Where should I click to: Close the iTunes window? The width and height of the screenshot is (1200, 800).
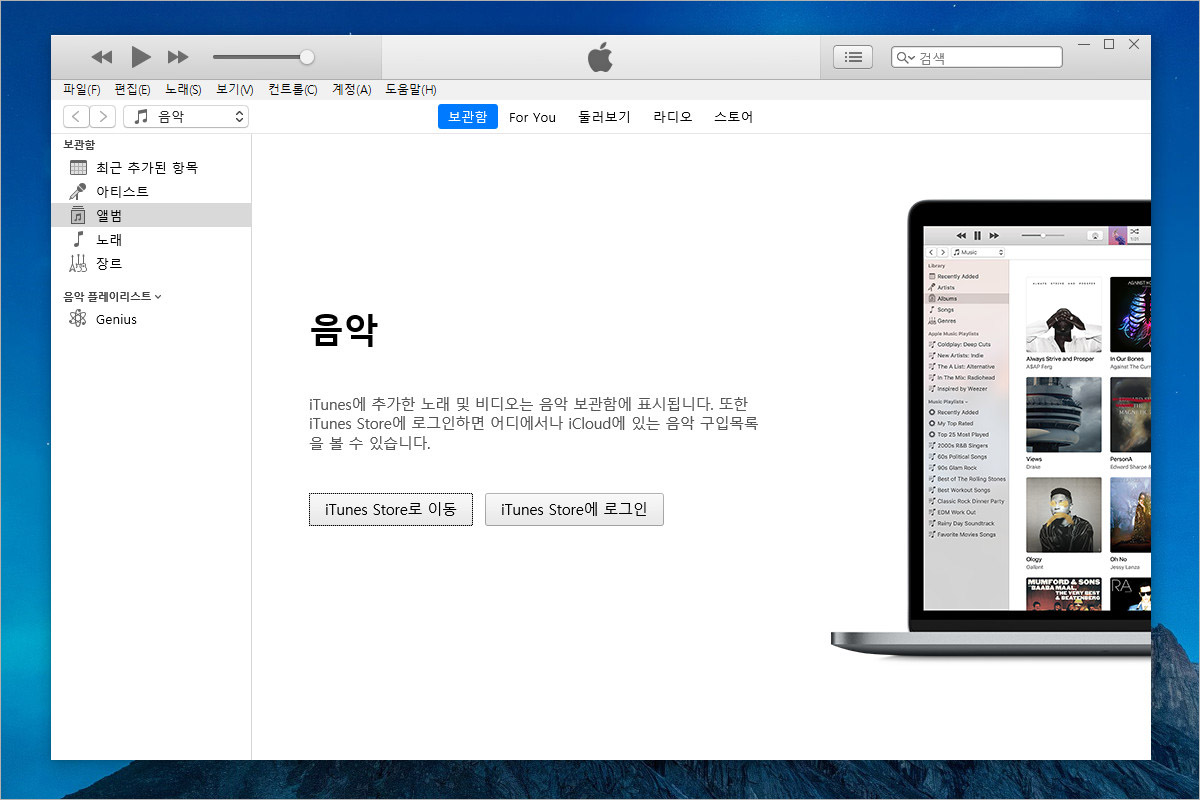1134,44
